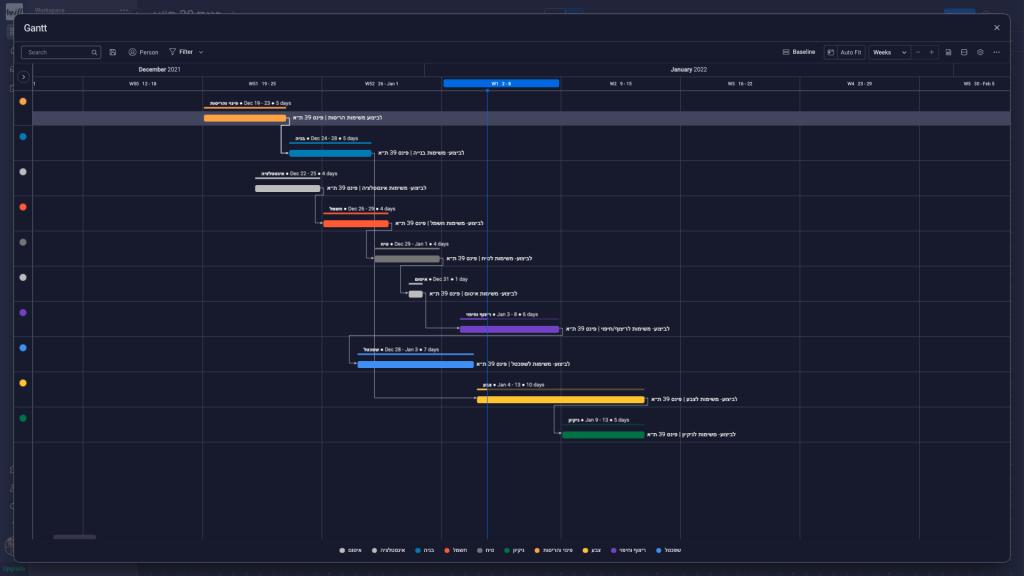The width and height of the screenshot is (1024, 576).
Task: Expand the Filter dropdown arrow
Action: click(201, 52)
